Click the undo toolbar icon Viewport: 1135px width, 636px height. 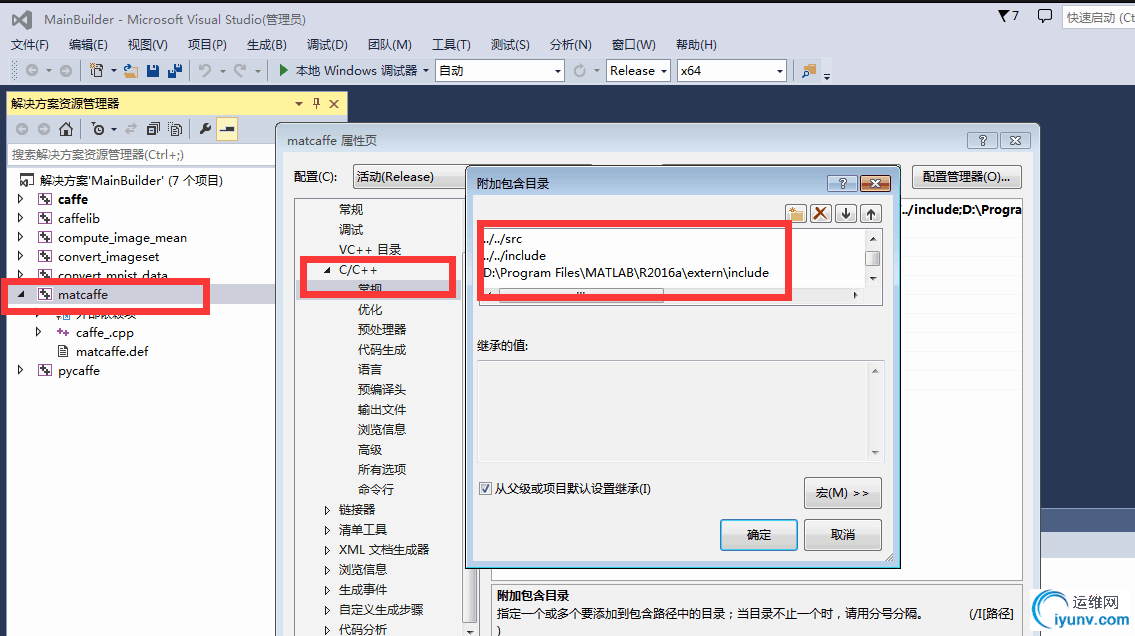click(x=206, y=70)
